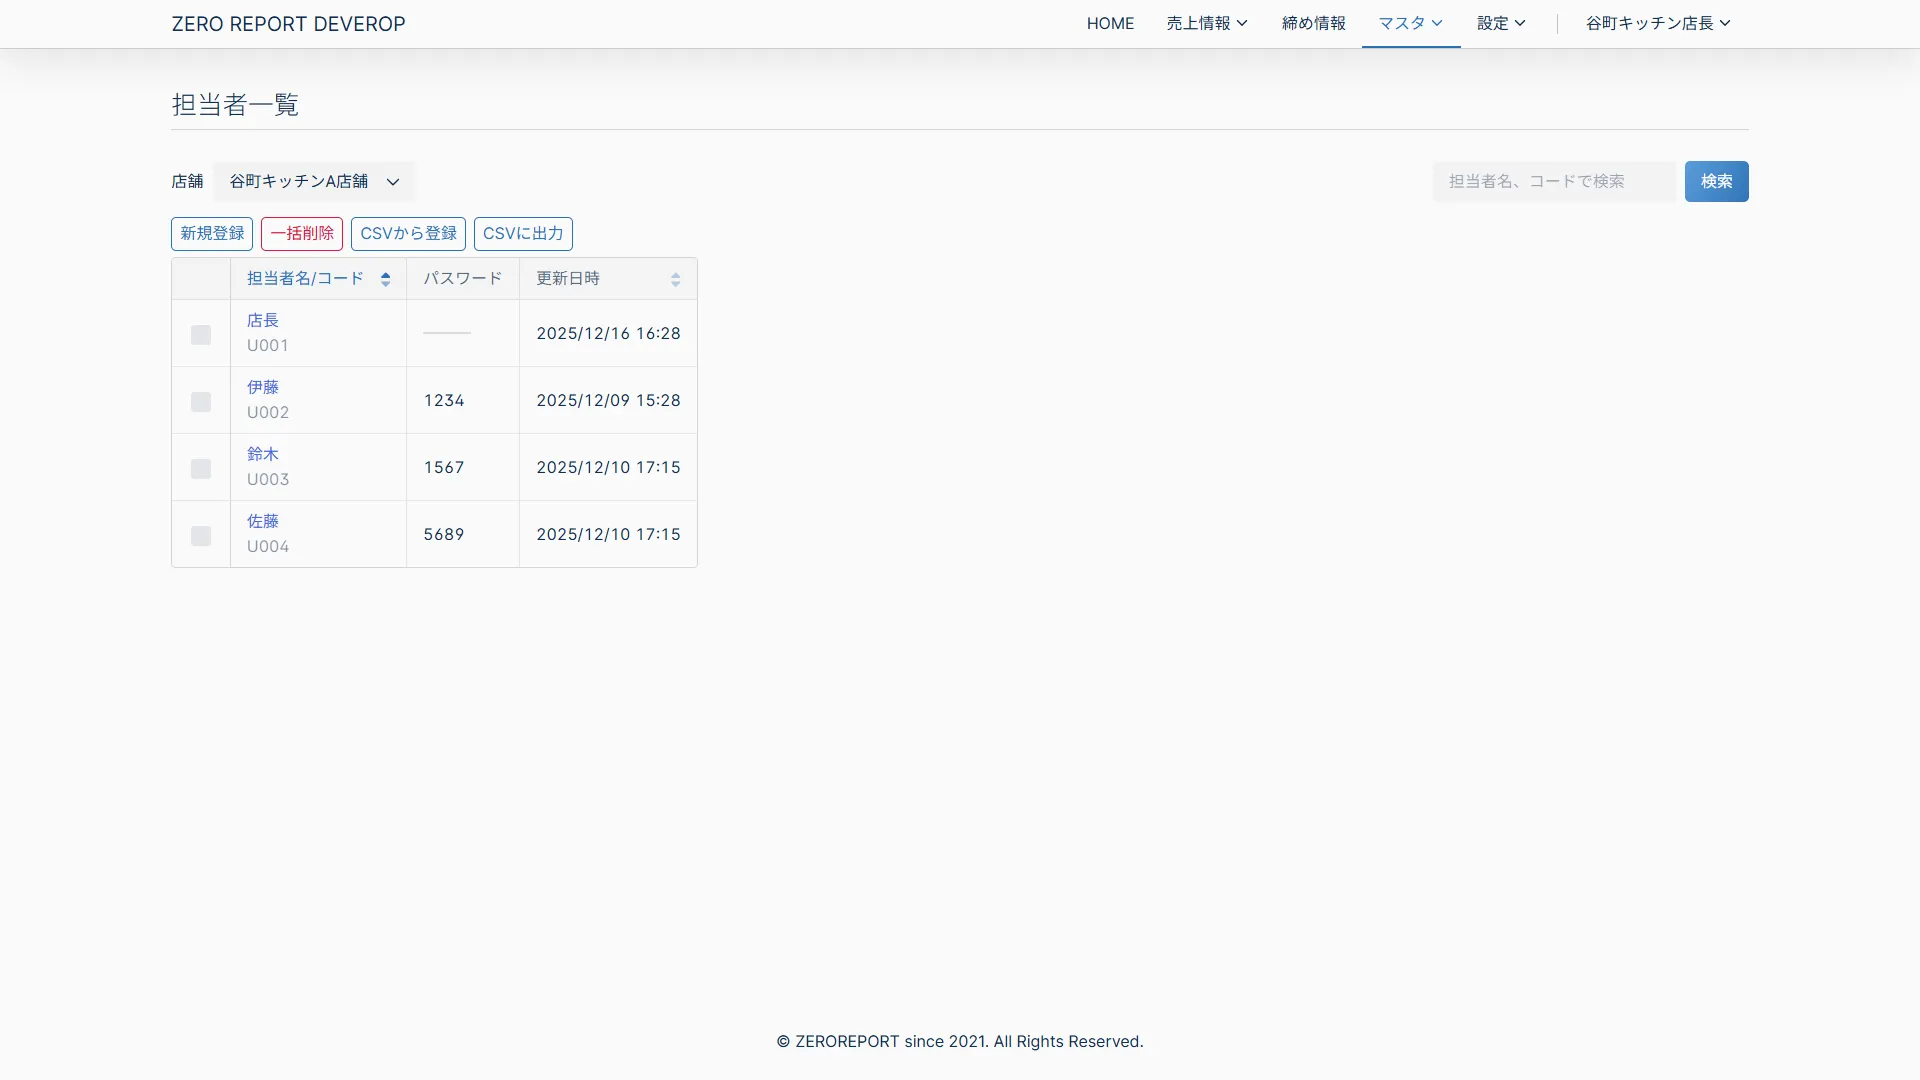Tick the checkbox for 鈴木 U003
This screenshot has height=1080, width=1920.
(x=201, y=469)
